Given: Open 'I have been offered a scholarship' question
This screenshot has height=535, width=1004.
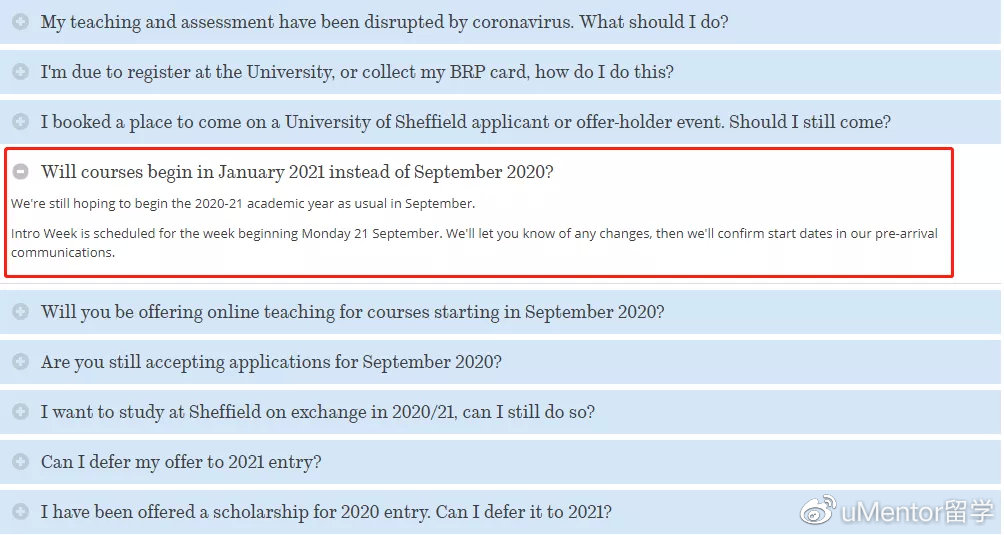Looking at the screenshot, I should [x=500, y=511].
